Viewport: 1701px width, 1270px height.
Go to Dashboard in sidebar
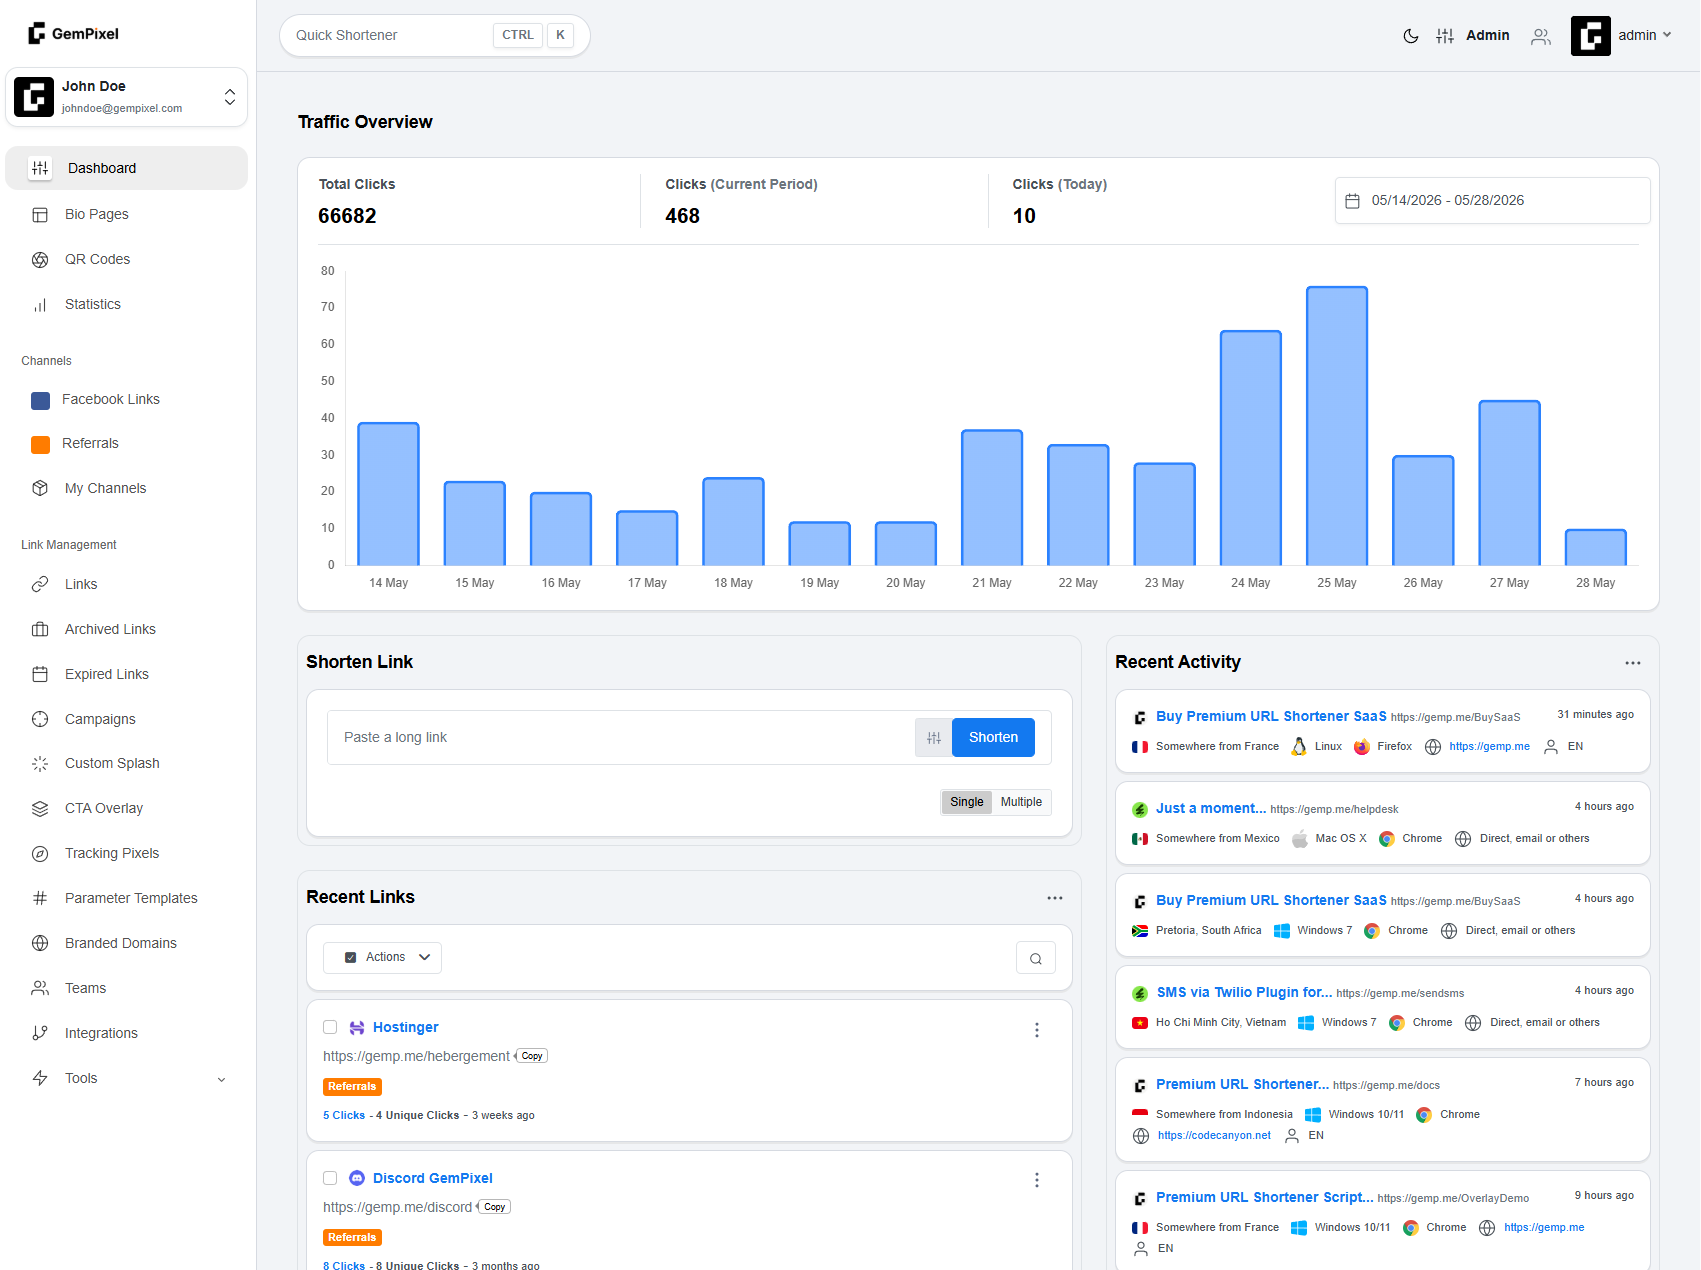pyautogui.click(x=127, y=168)
